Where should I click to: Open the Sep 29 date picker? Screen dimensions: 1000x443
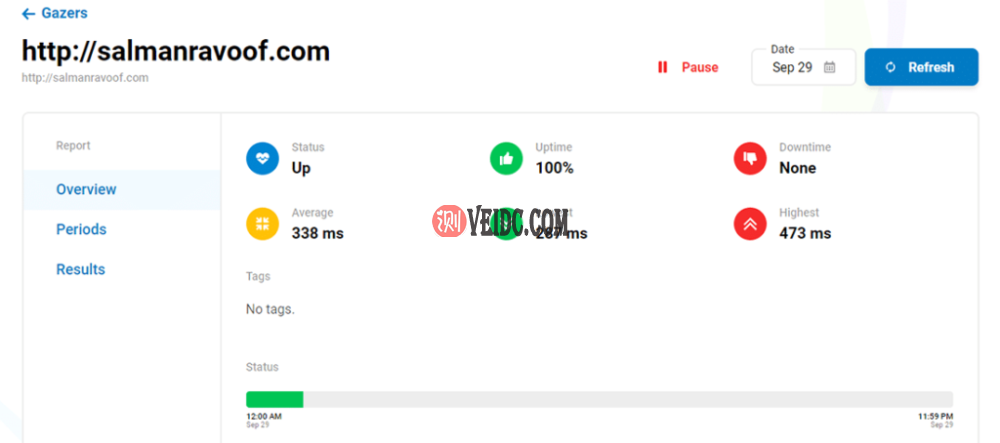804,67
